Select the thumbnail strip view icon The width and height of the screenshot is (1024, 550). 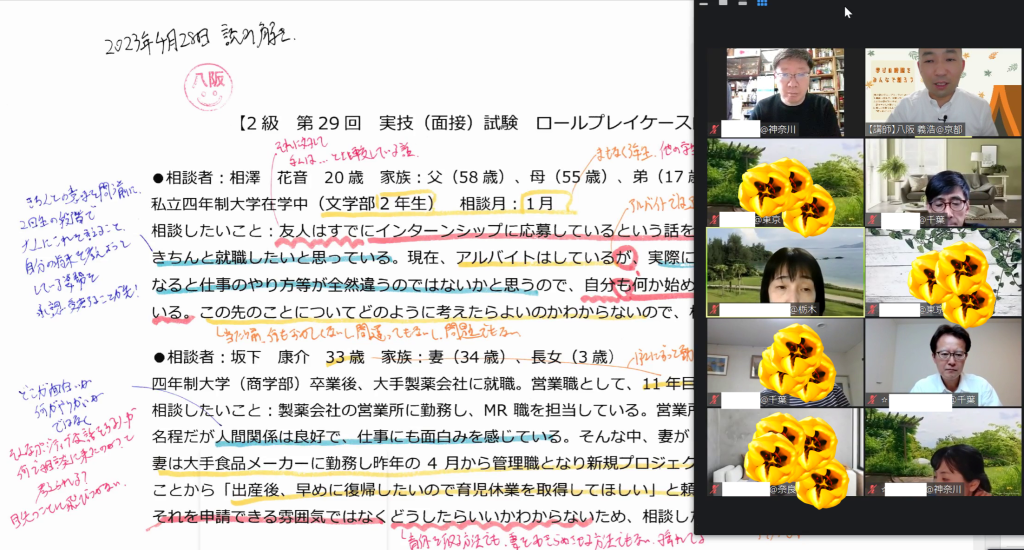coord(743,4)
